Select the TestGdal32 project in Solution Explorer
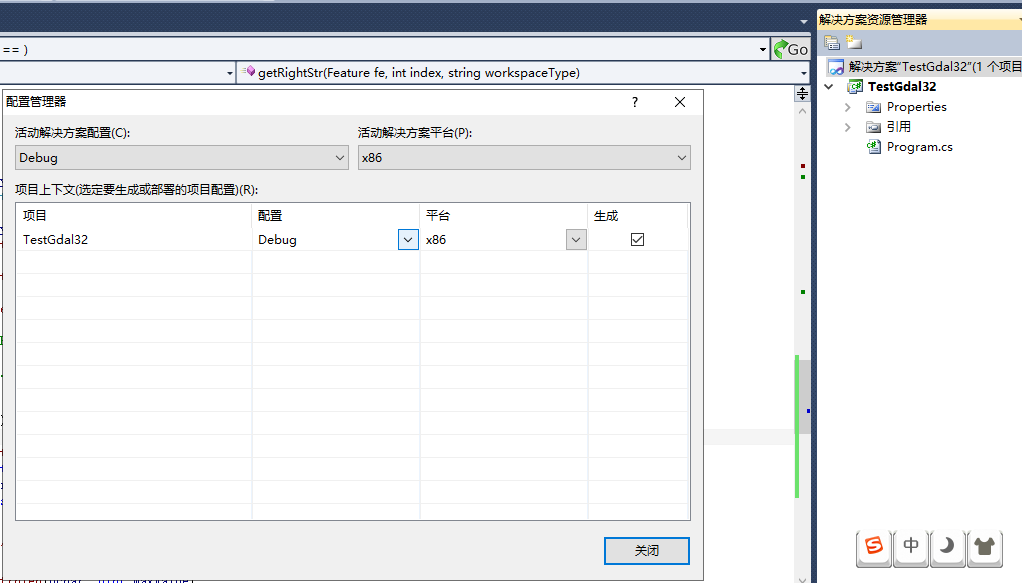Viewport: 1022px width, 583px height. pyautogui.click(x=902, y=87)
